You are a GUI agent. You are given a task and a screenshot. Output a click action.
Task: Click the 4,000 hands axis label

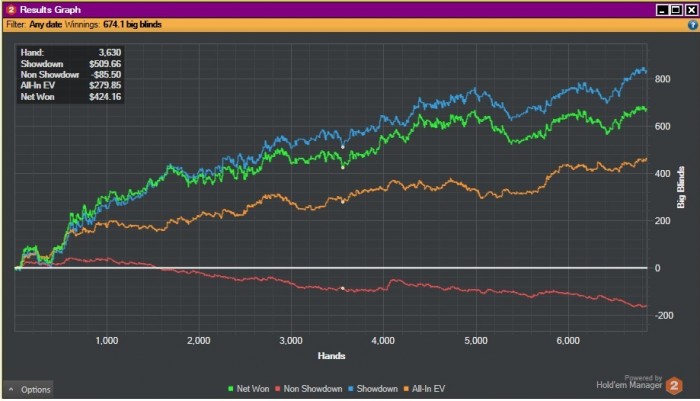383,341
